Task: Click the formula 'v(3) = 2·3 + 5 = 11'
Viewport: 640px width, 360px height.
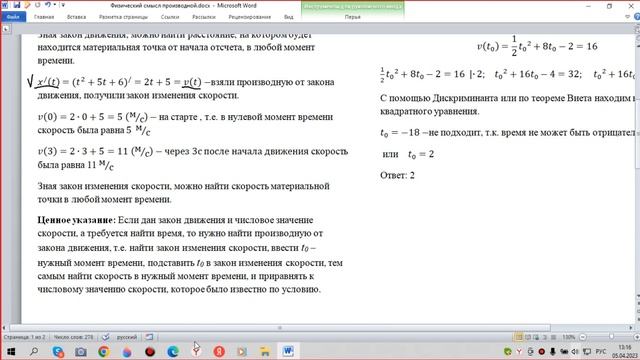Action: (x=83, y=151)
